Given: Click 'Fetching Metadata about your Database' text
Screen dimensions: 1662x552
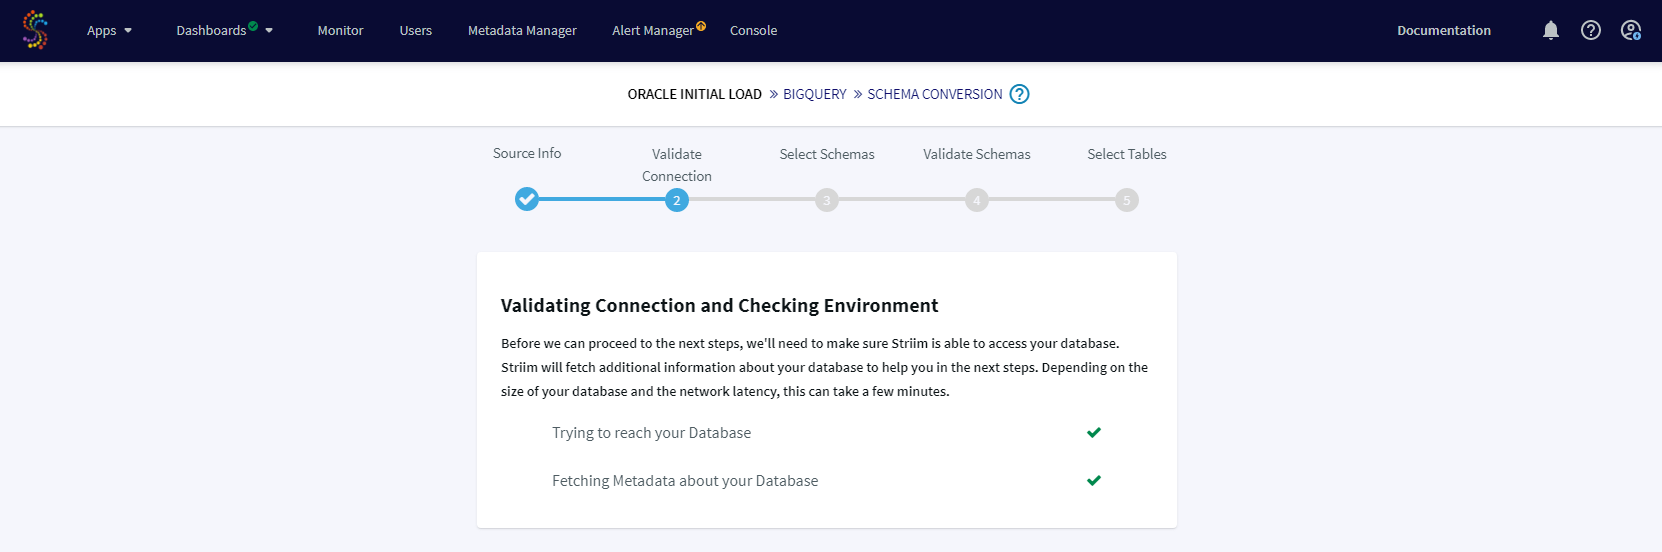Looking at the screenshot, I should coord(685,481).
